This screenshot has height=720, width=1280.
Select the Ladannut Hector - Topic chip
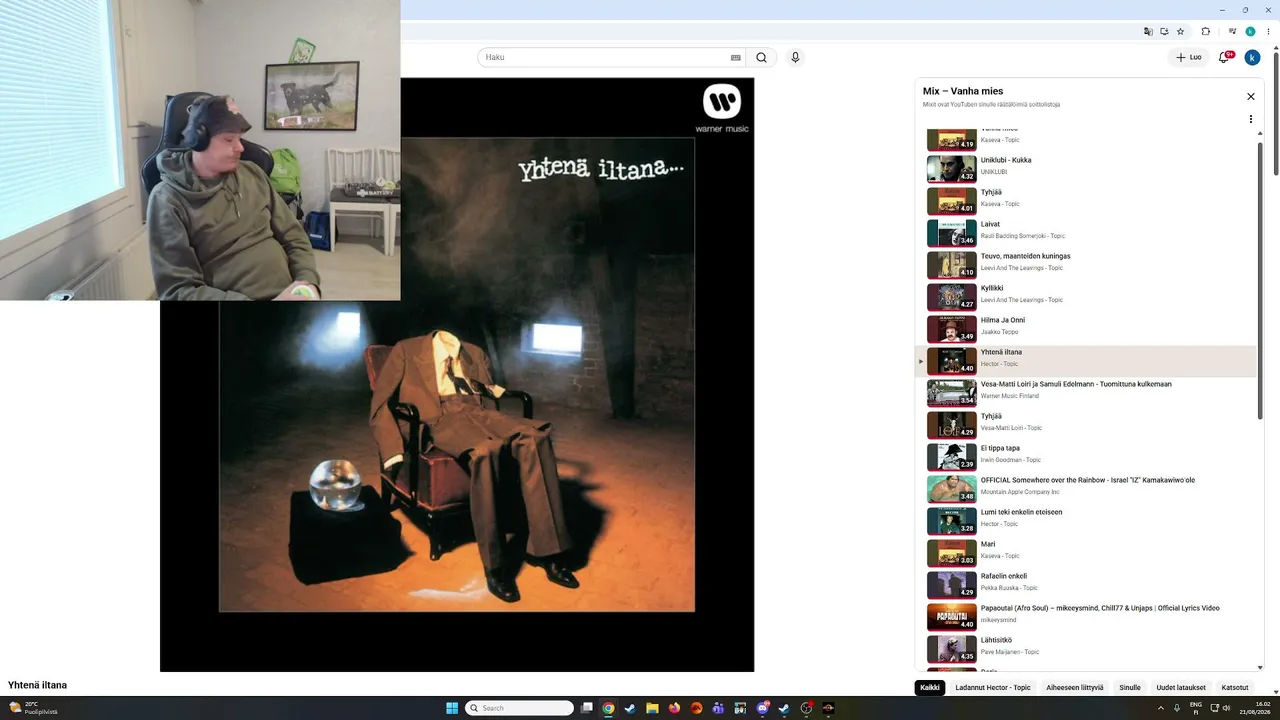click(x=993, y=687)
